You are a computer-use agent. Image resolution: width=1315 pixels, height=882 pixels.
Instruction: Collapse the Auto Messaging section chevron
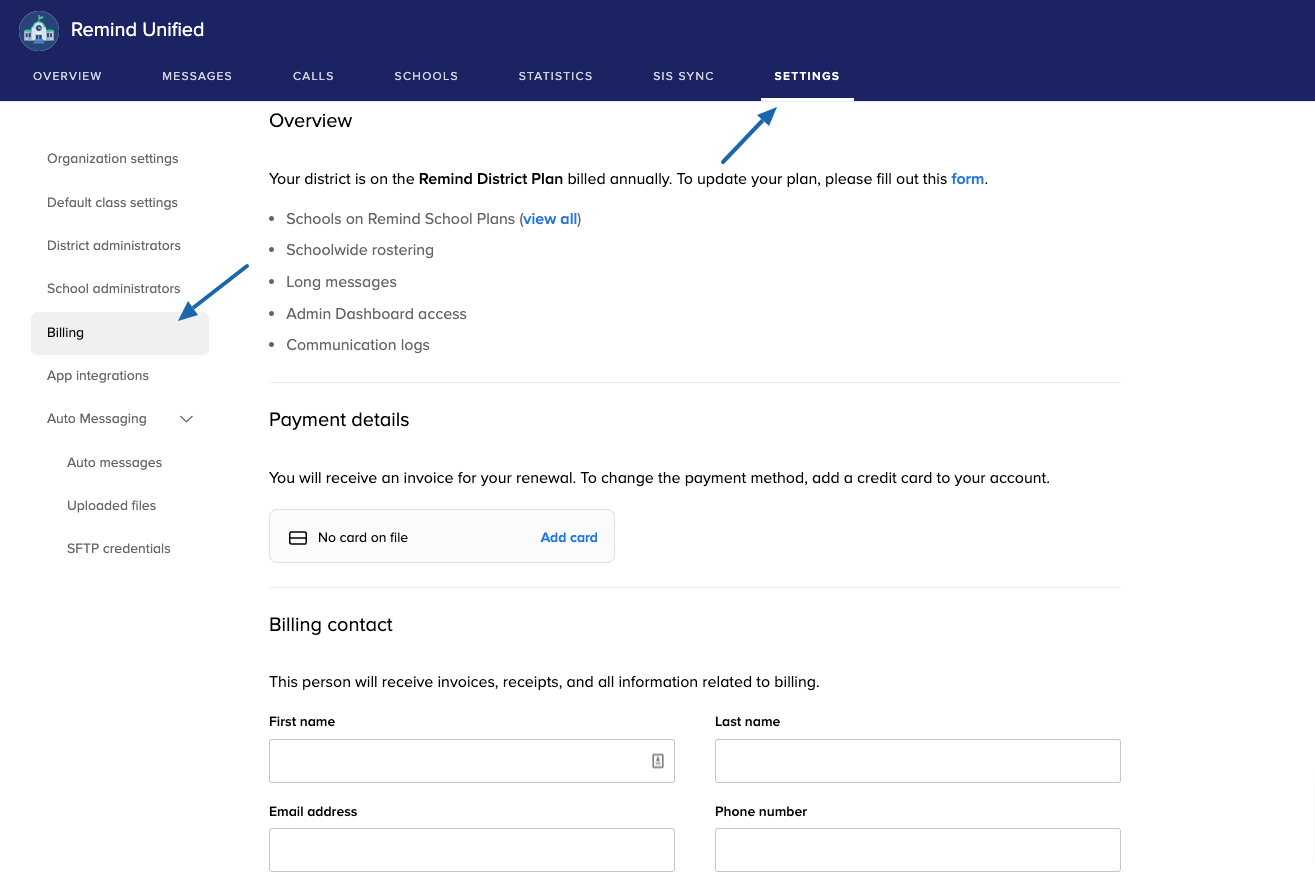pyautogui.click(x=186, y=419)
